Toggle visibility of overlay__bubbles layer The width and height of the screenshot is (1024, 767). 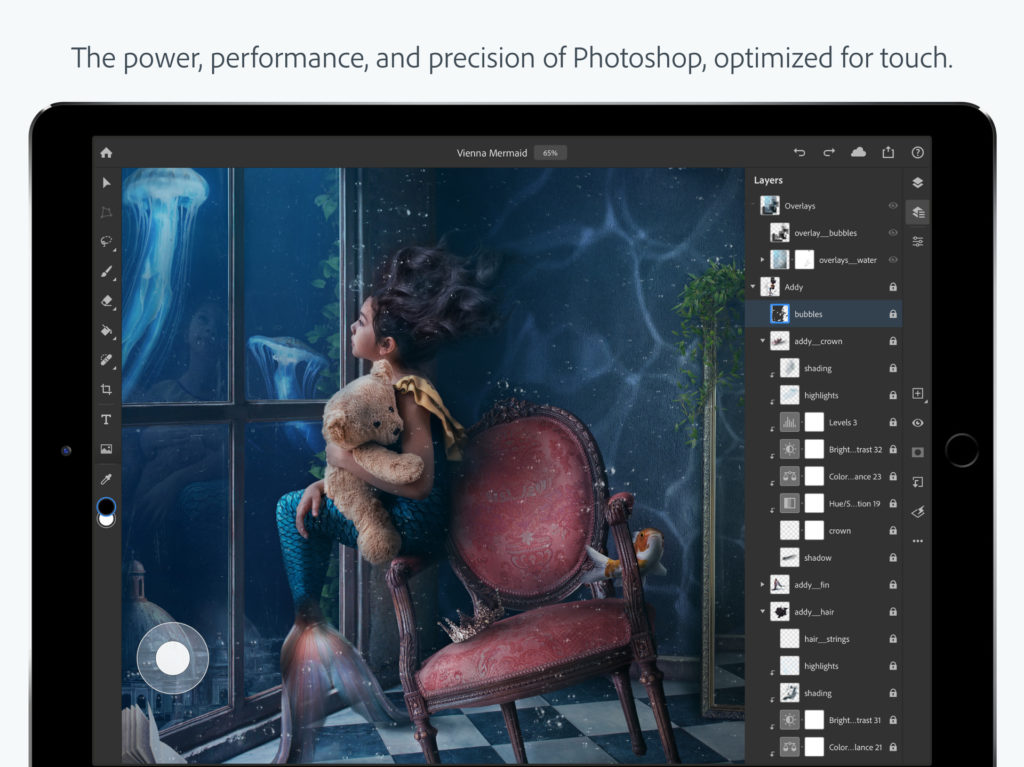(x=894, y=232)
